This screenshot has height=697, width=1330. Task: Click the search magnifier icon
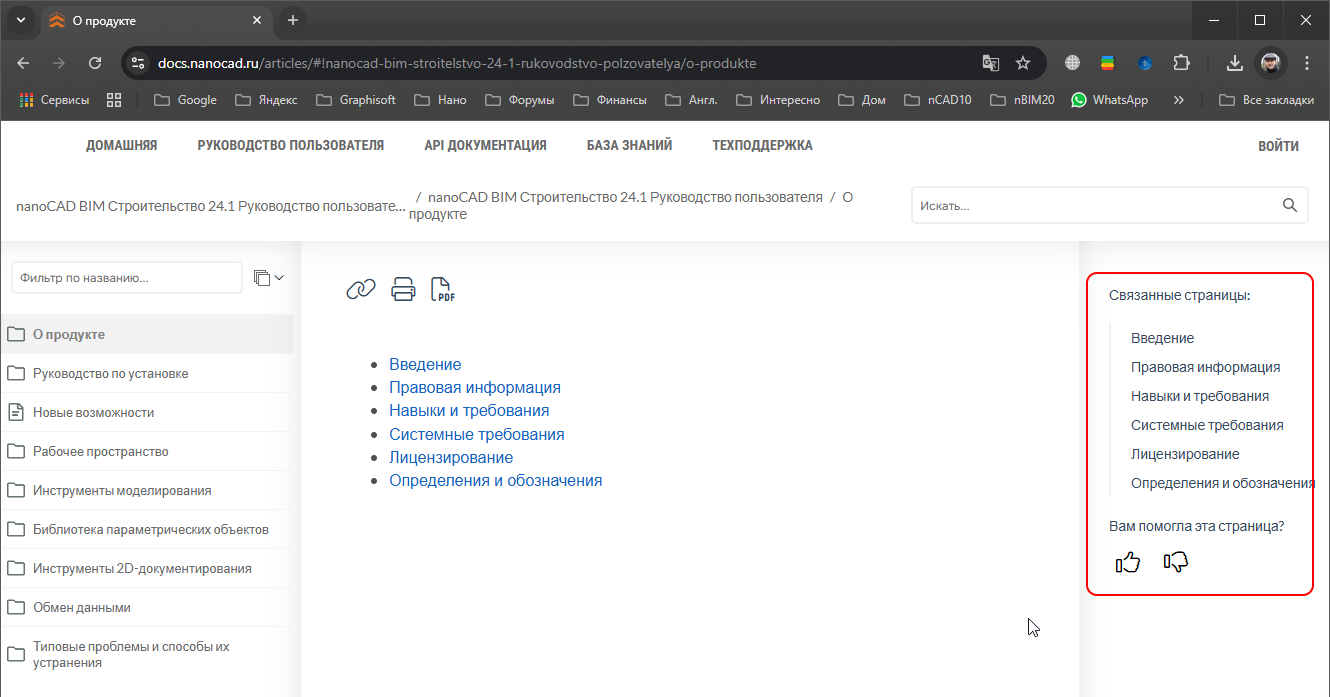coord(1290,205)
